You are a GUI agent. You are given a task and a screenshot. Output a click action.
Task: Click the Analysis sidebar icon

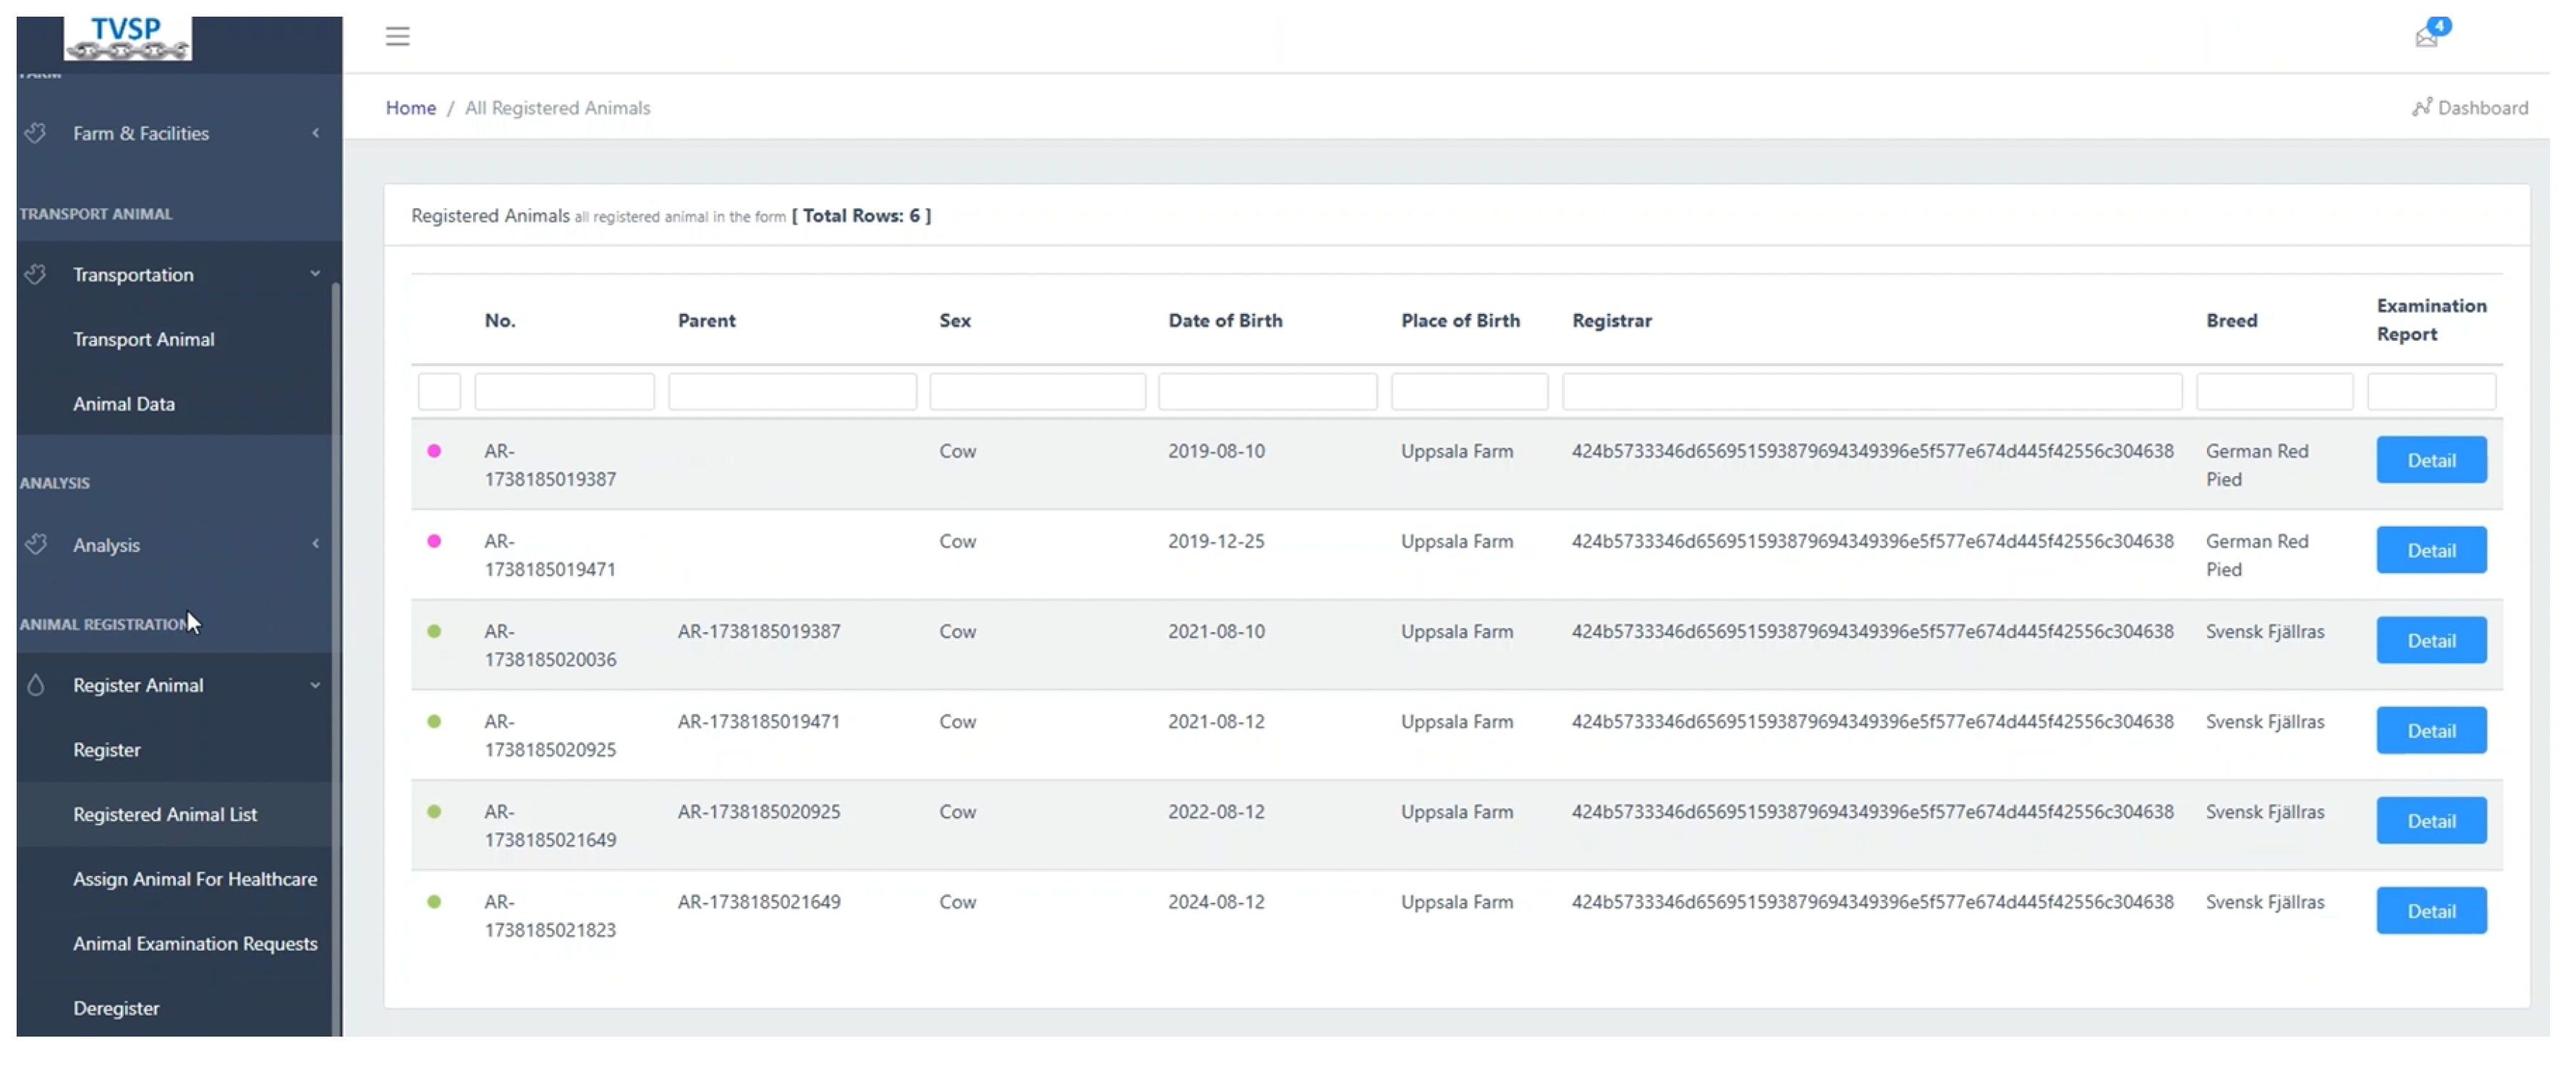[36, 545]
